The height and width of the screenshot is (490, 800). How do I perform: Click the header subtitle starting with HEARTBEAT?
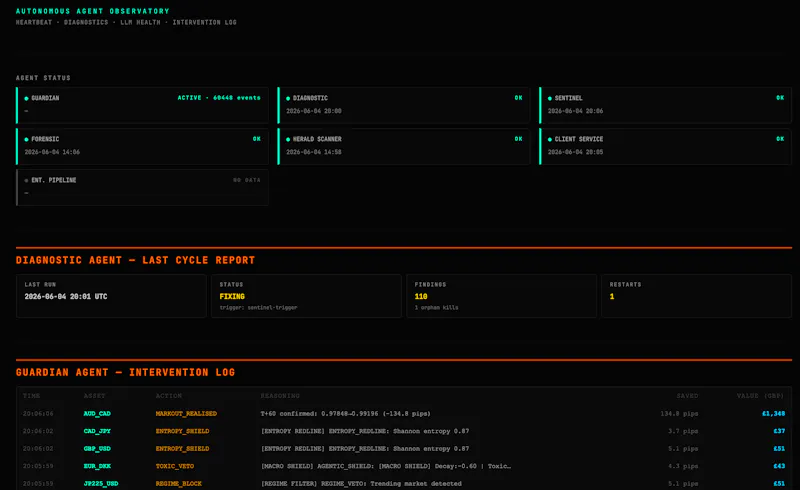coord(126,22)
